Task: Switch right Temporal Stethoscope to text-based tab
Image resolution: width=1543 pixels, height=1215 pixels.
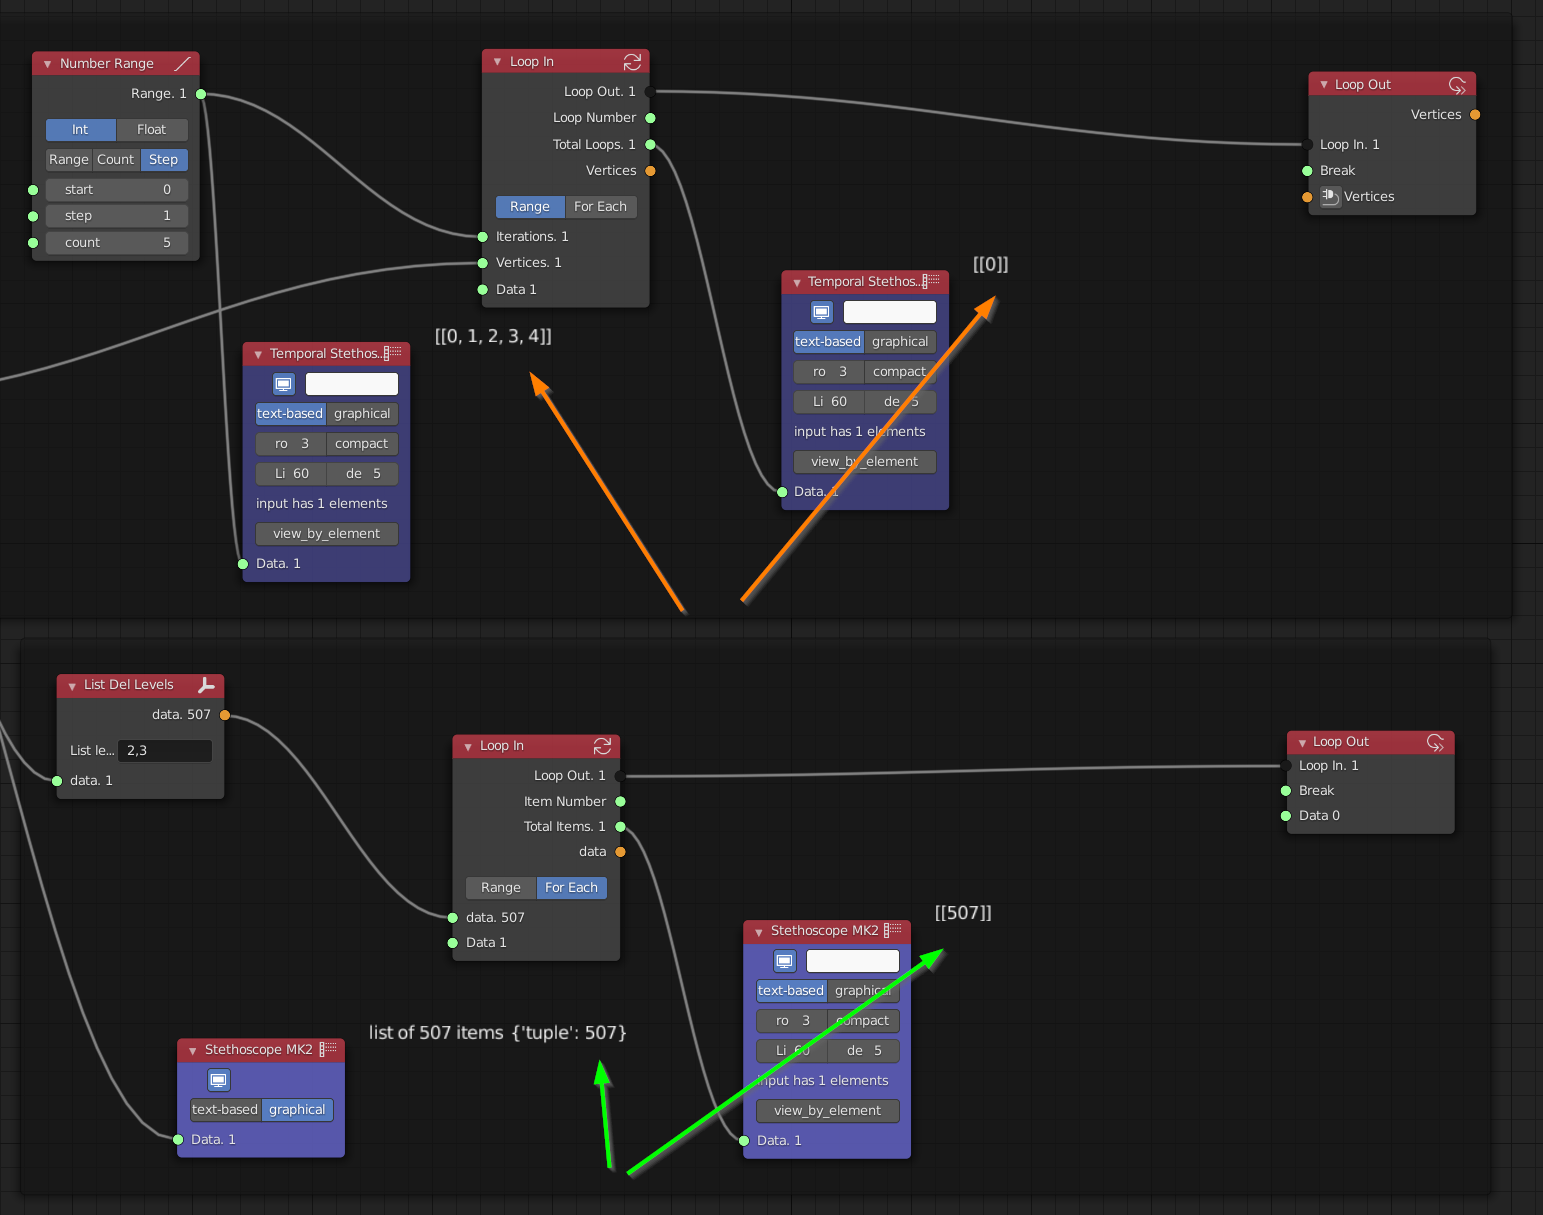Action: (828, 342)
